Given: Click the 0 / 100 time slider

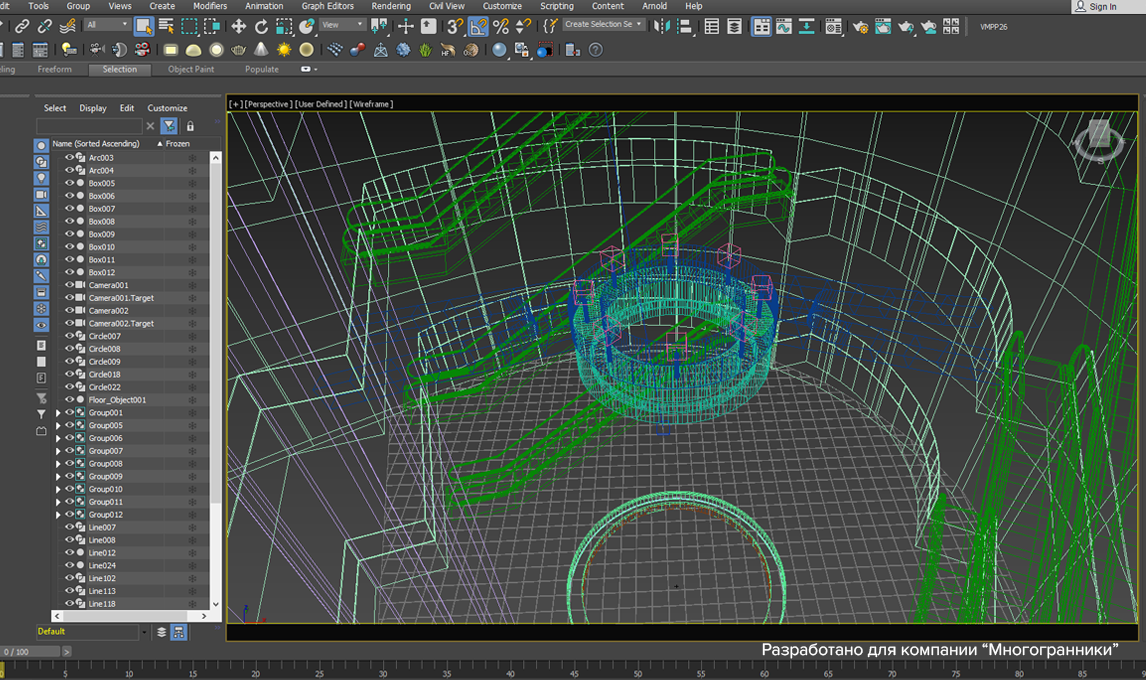Looking at the screenshot, I should click(31, 651).
